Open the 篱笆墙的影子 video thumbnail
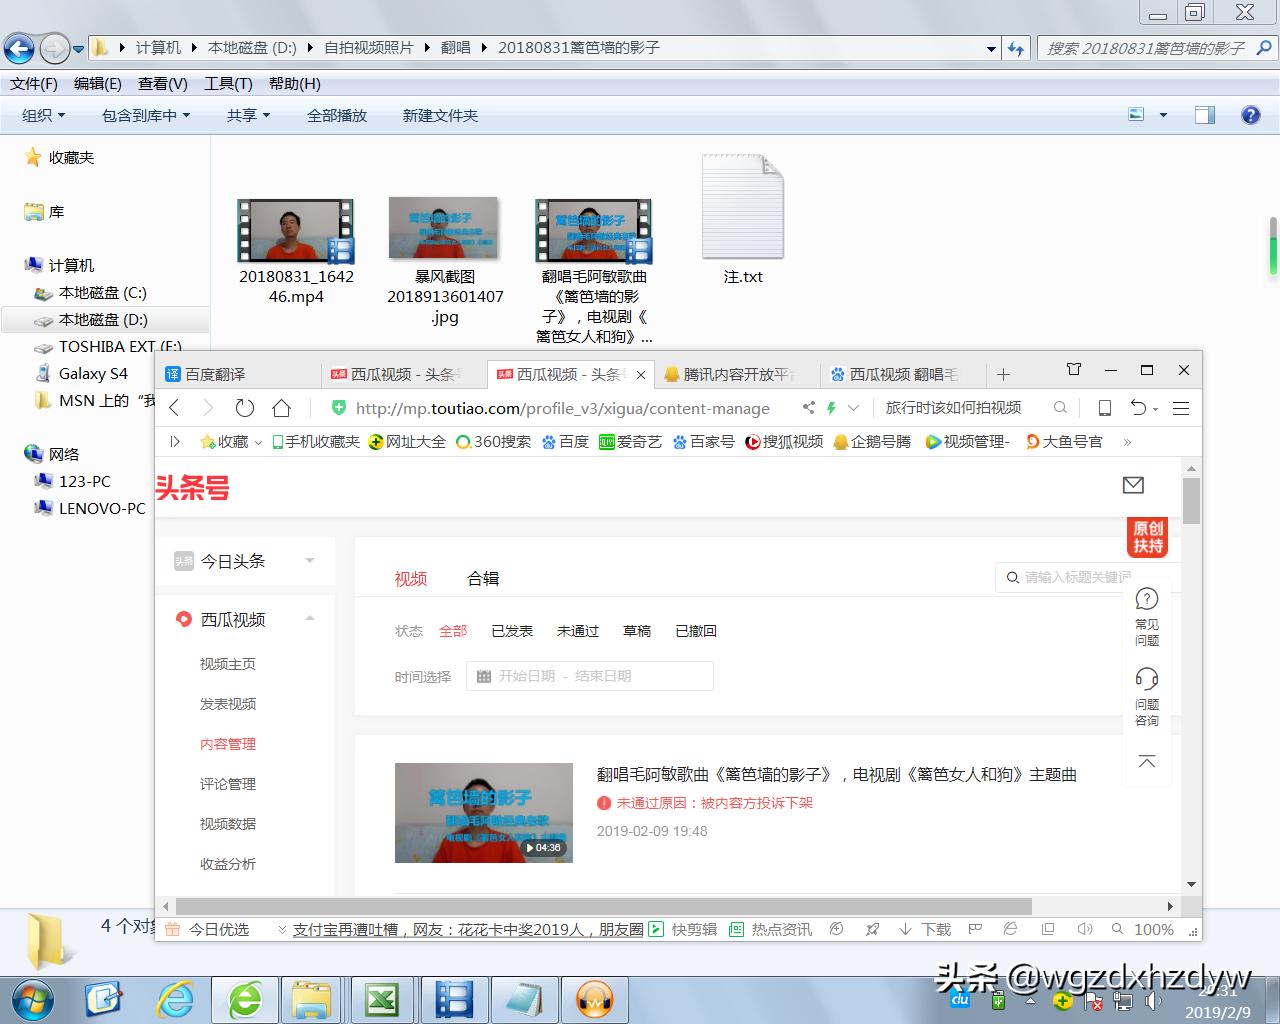Viewport: 1280px width, 1024px height. 484,813
